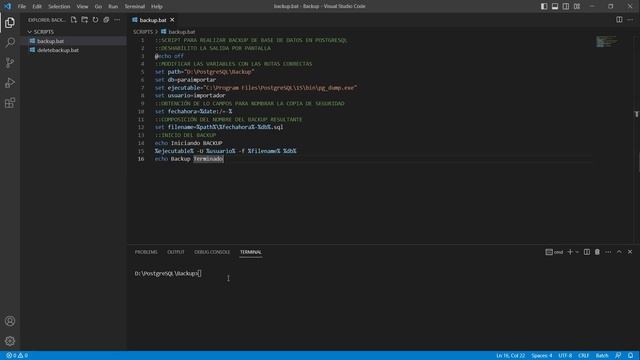
Task: Activate the backup.bat editor tab
Action: coord(153,20)
